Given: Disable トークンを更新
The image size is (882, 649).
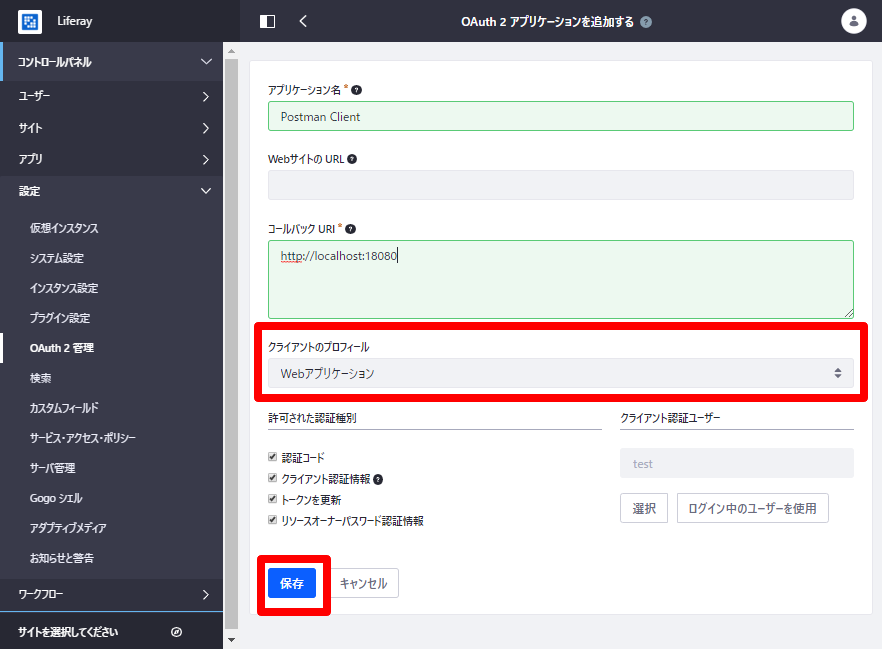Looking at the screenshot, I should [272, 499].
